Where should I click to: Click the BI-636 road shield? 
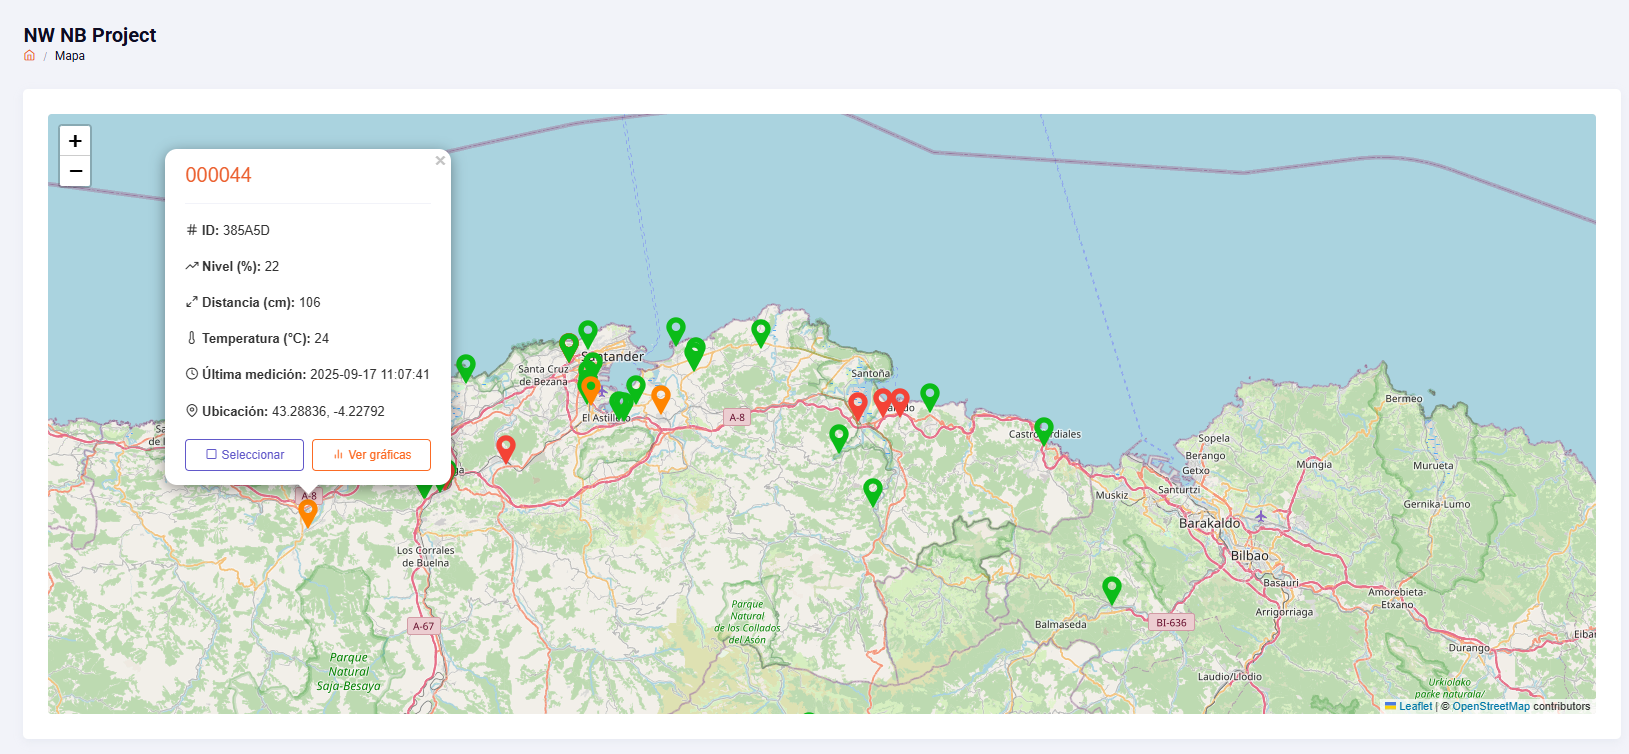[1171, 623]
